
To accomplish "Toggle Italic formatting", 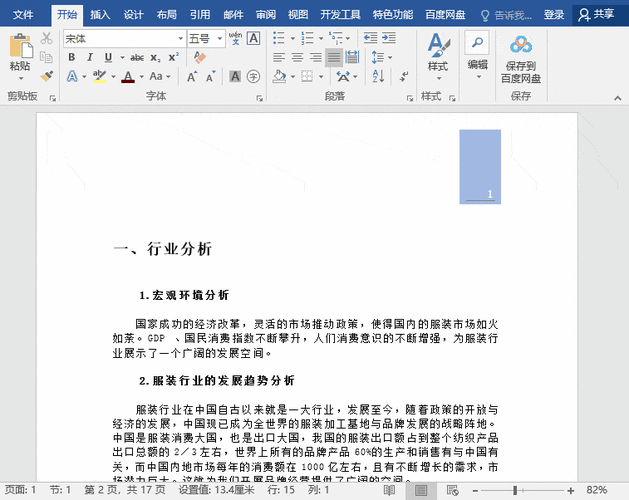I will point(90,57).
